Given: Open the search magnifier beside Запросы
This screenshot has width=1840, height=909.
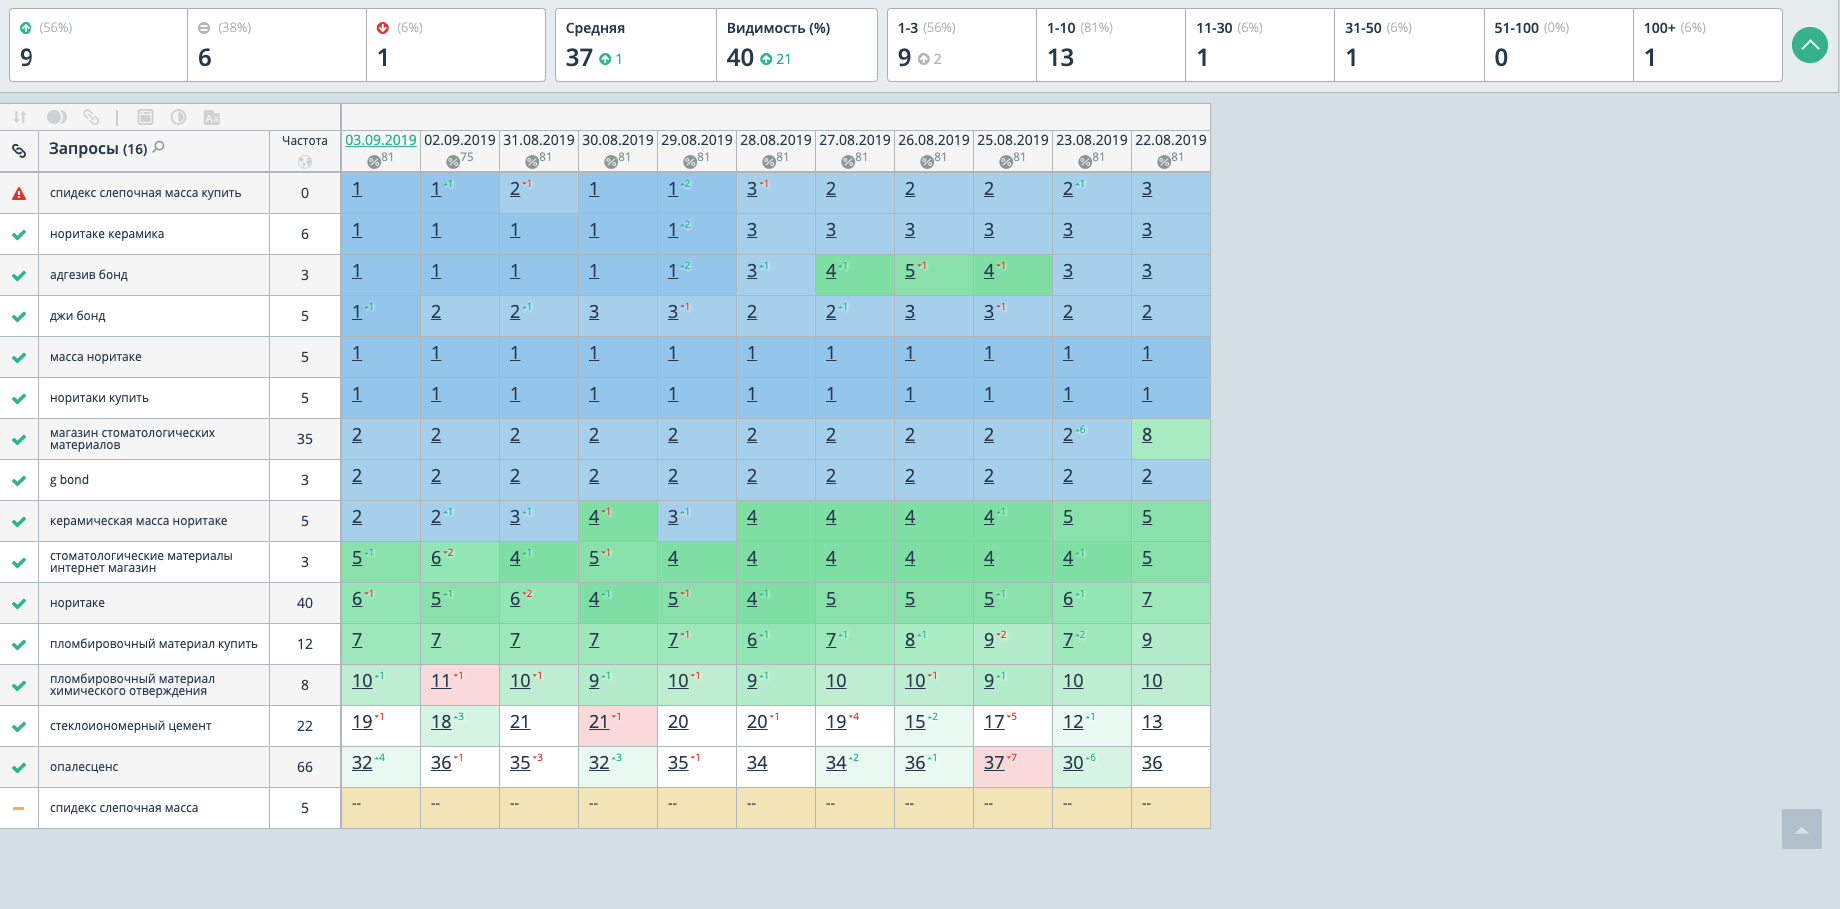Looking at the screenshot, I should (159, 147).
